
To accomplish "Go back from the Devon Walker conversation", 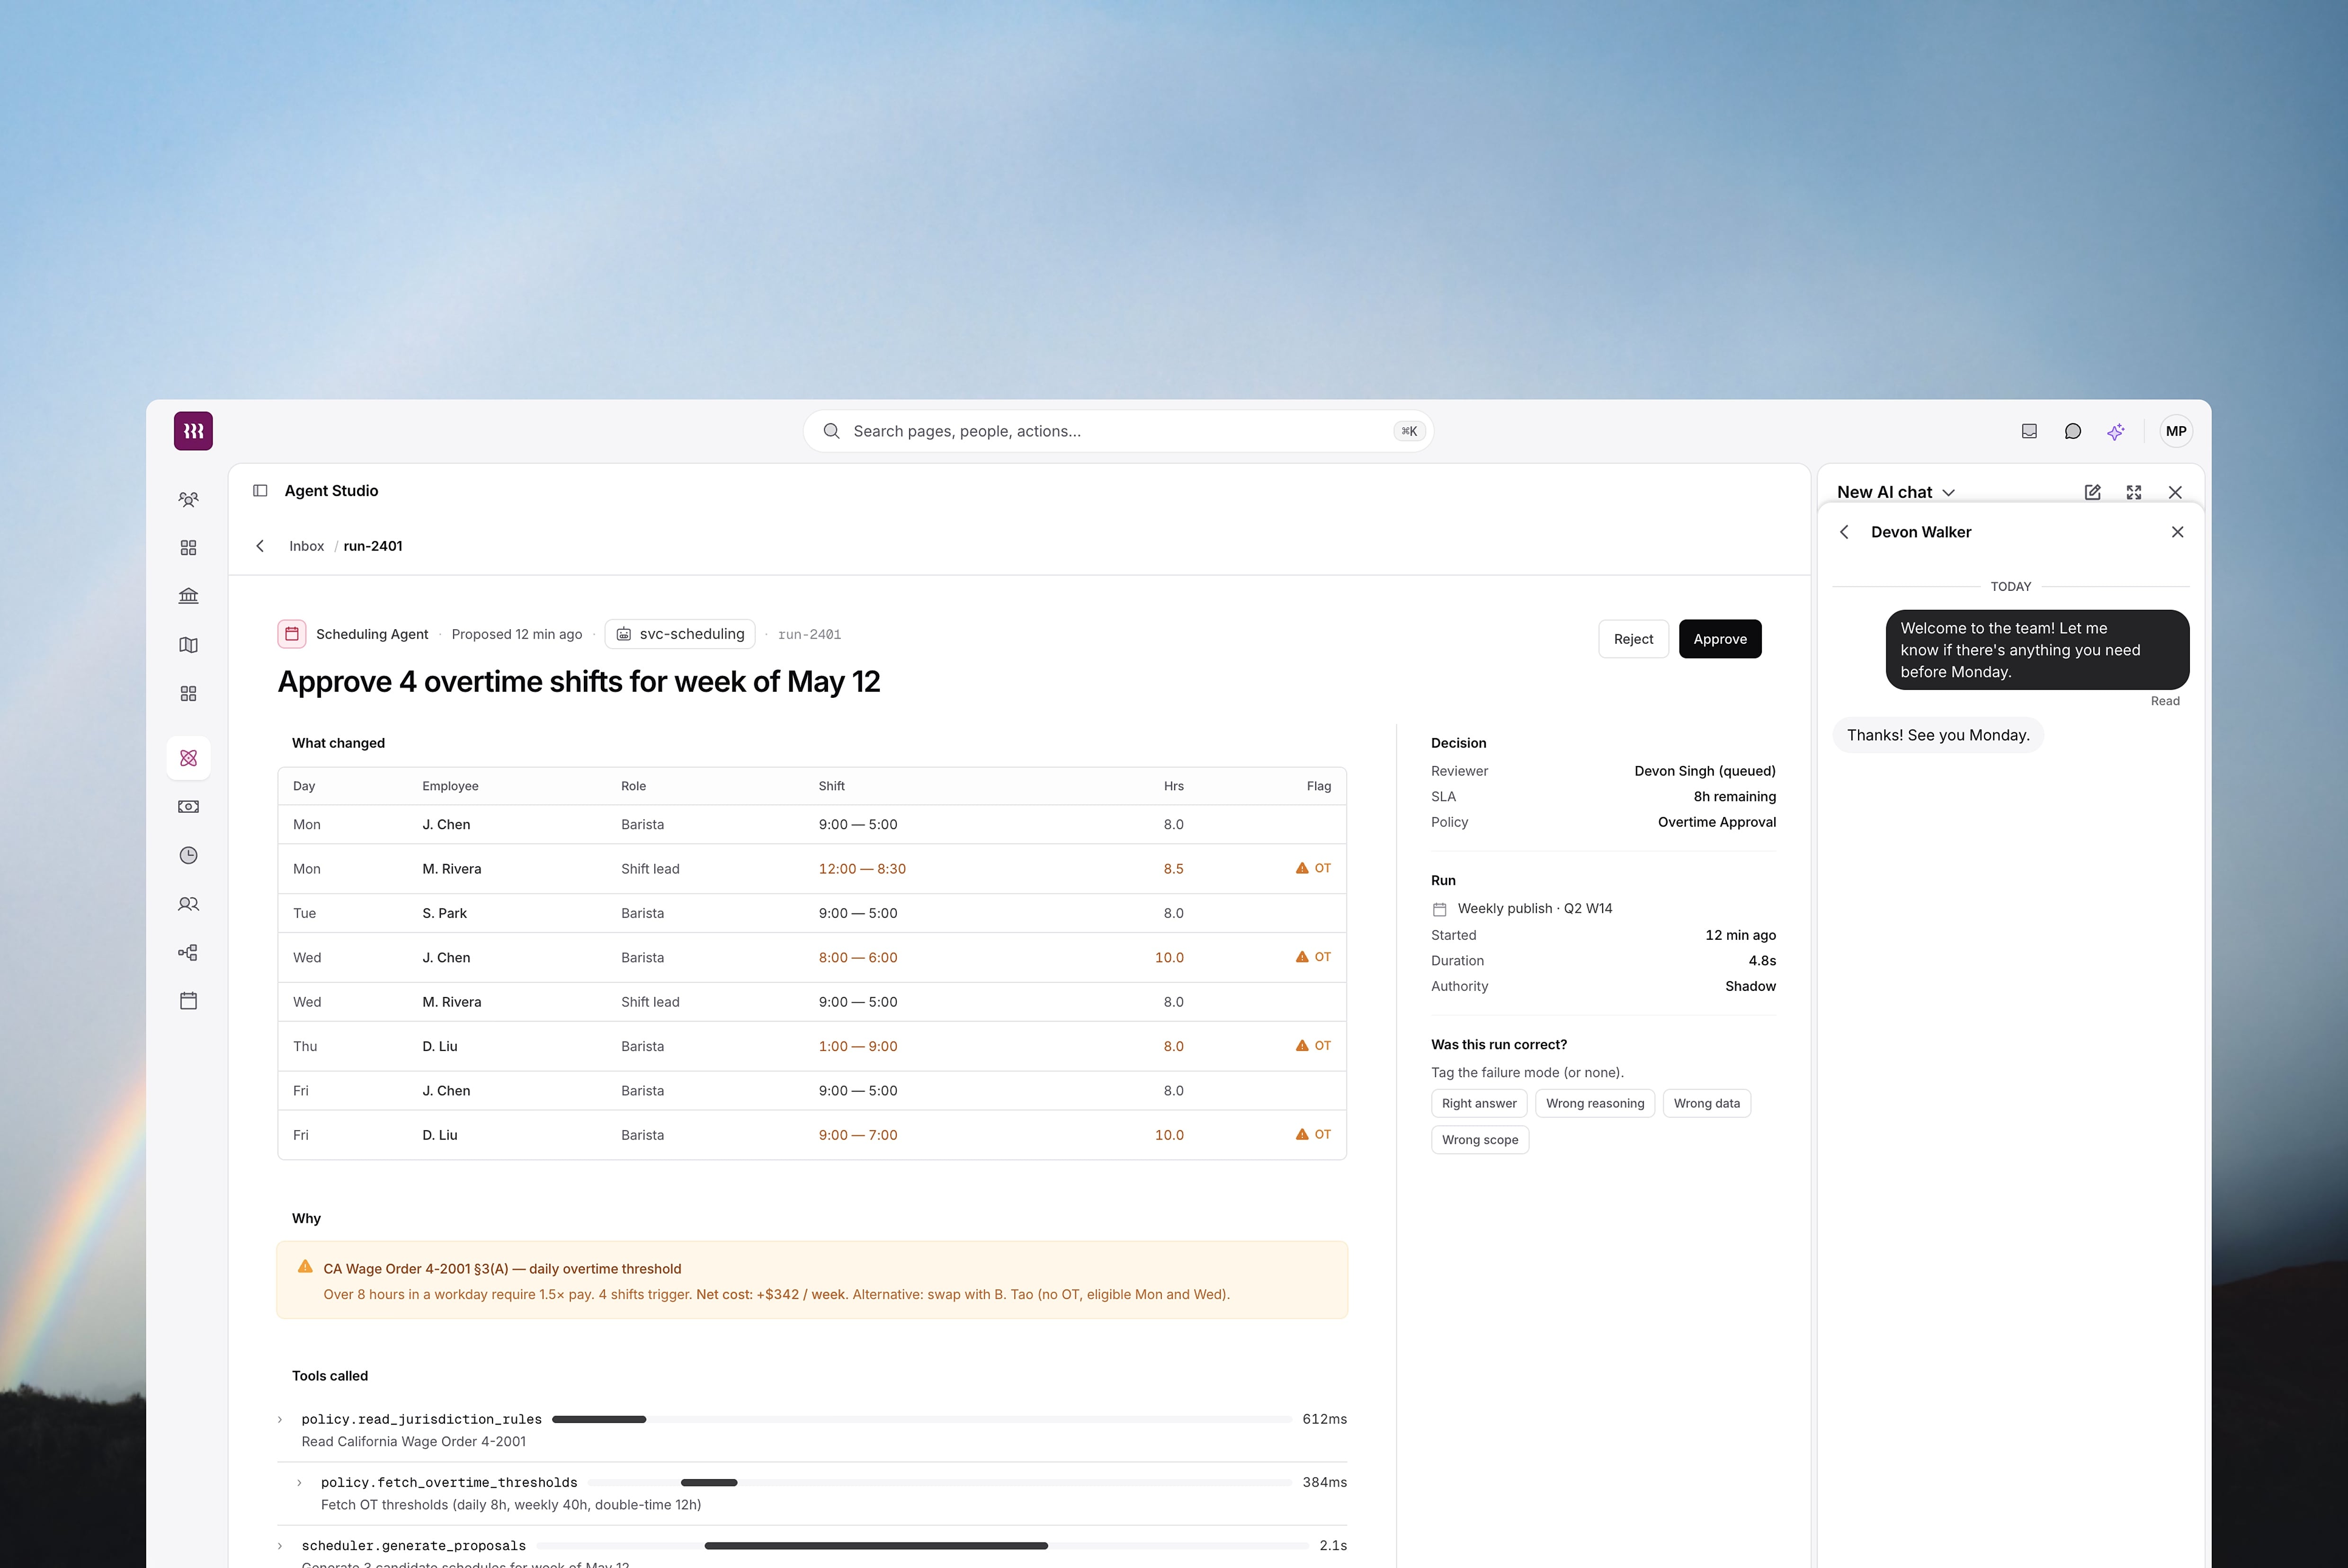I will point(1845,532).
